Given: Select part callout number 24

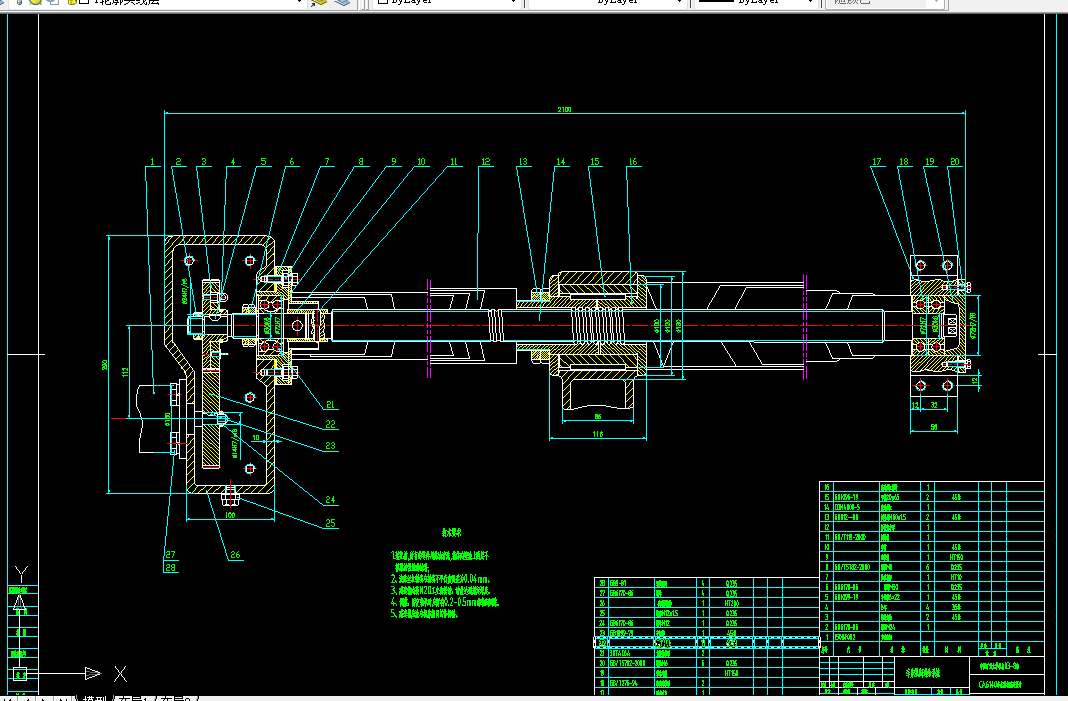Looking at the screenshot, I should tap(330, 500).
